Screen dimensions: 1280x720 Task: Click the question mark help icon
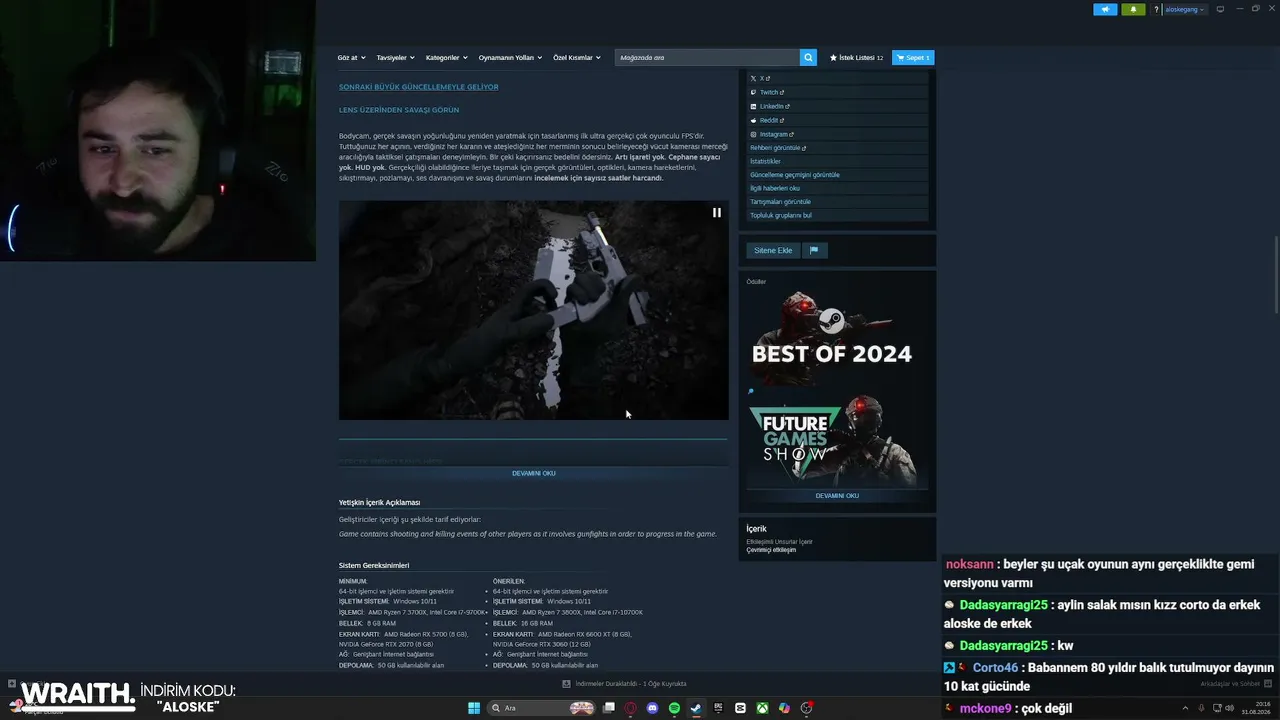coord(1156,9)
